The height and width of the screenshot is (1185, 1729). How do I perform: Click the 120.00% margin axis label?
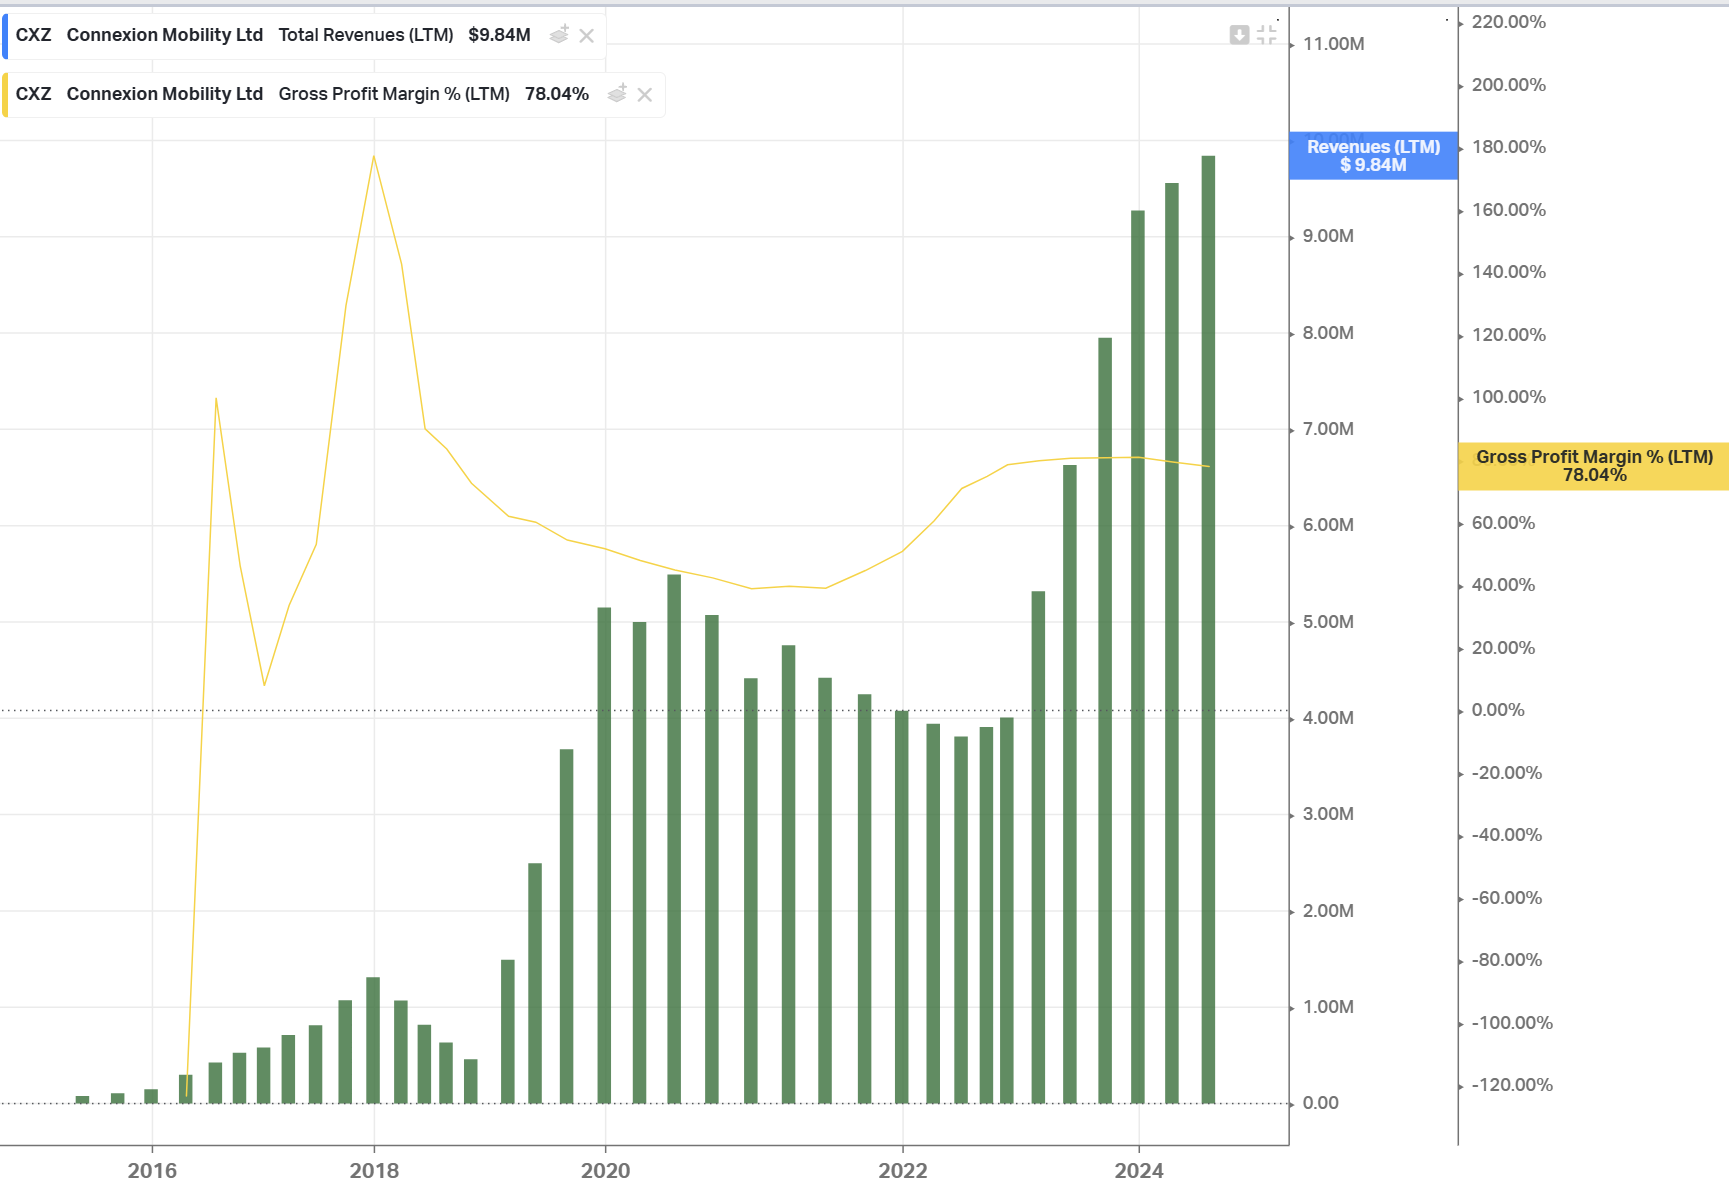tap(1508, 335)
